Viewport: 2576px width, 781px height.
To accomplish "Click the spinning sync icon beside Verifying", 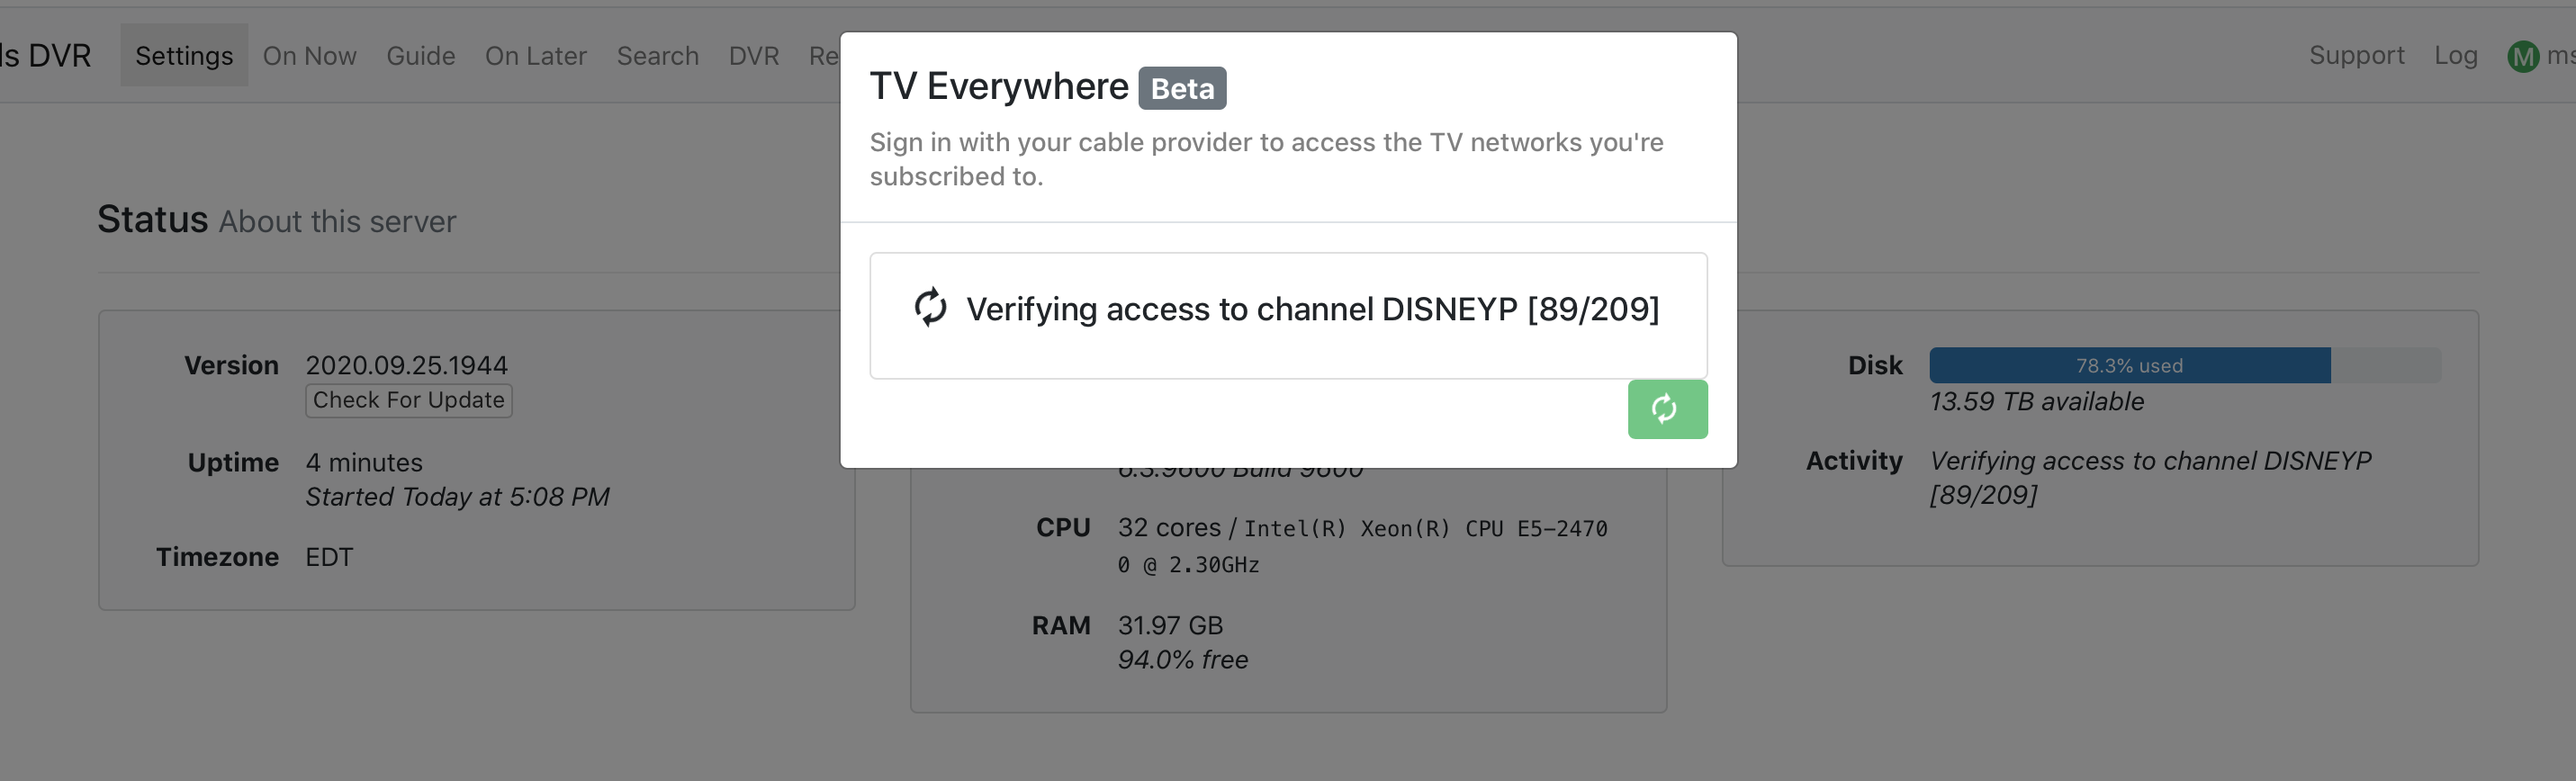I will 930,308.
